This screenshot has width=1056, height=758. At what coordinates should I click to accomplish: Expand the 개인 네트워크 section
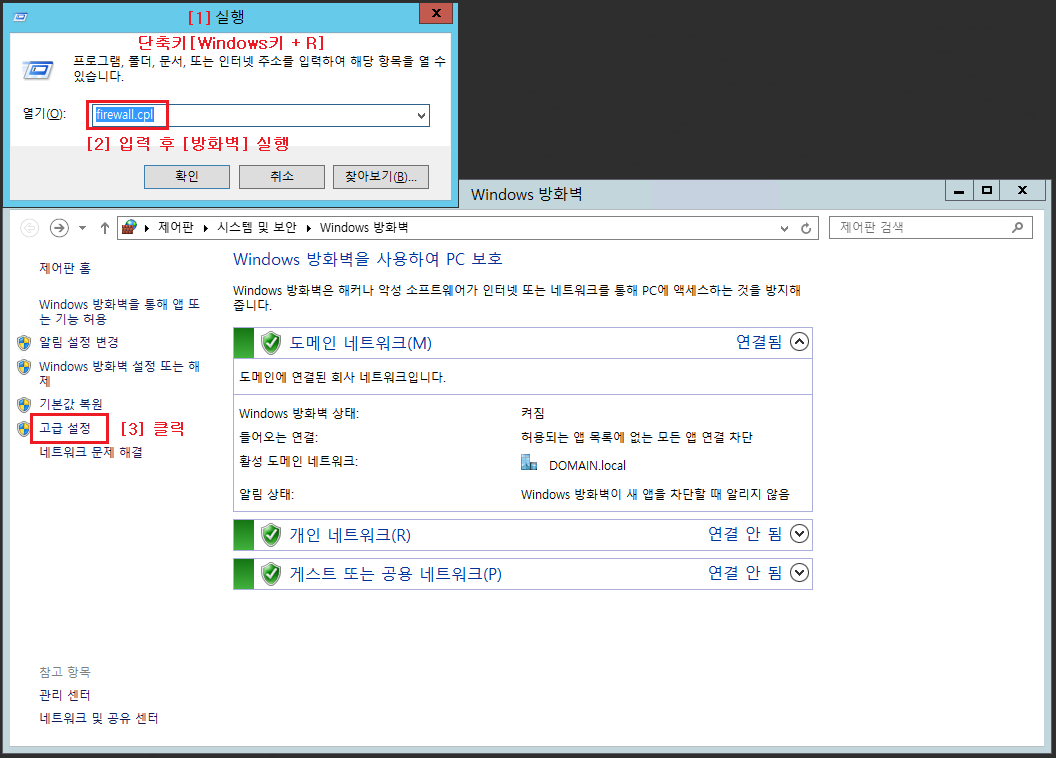point(799,534)
